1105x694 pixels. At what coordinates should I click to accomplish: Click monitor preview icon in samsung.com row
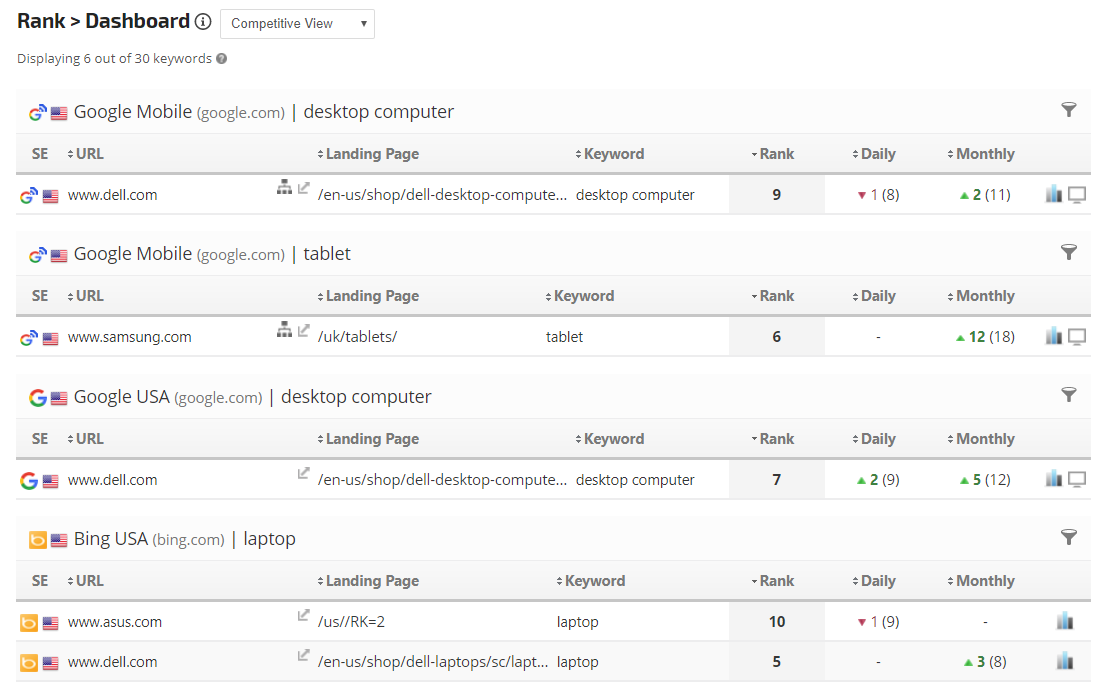click(x=1077, y=337)
